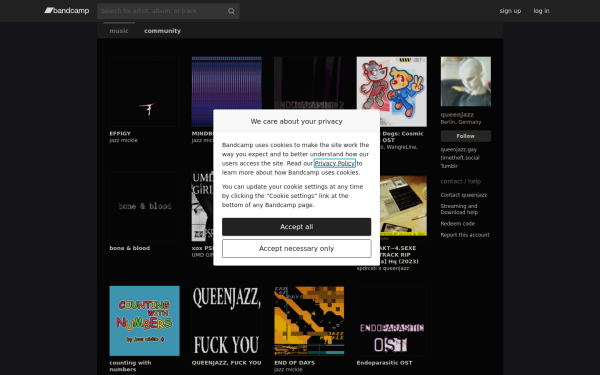The image size is (600, 375).
Task: Open the QUEENJAZZ, FUCK YOU album cover
Action: pyautogui.click(x=227, y=321)
